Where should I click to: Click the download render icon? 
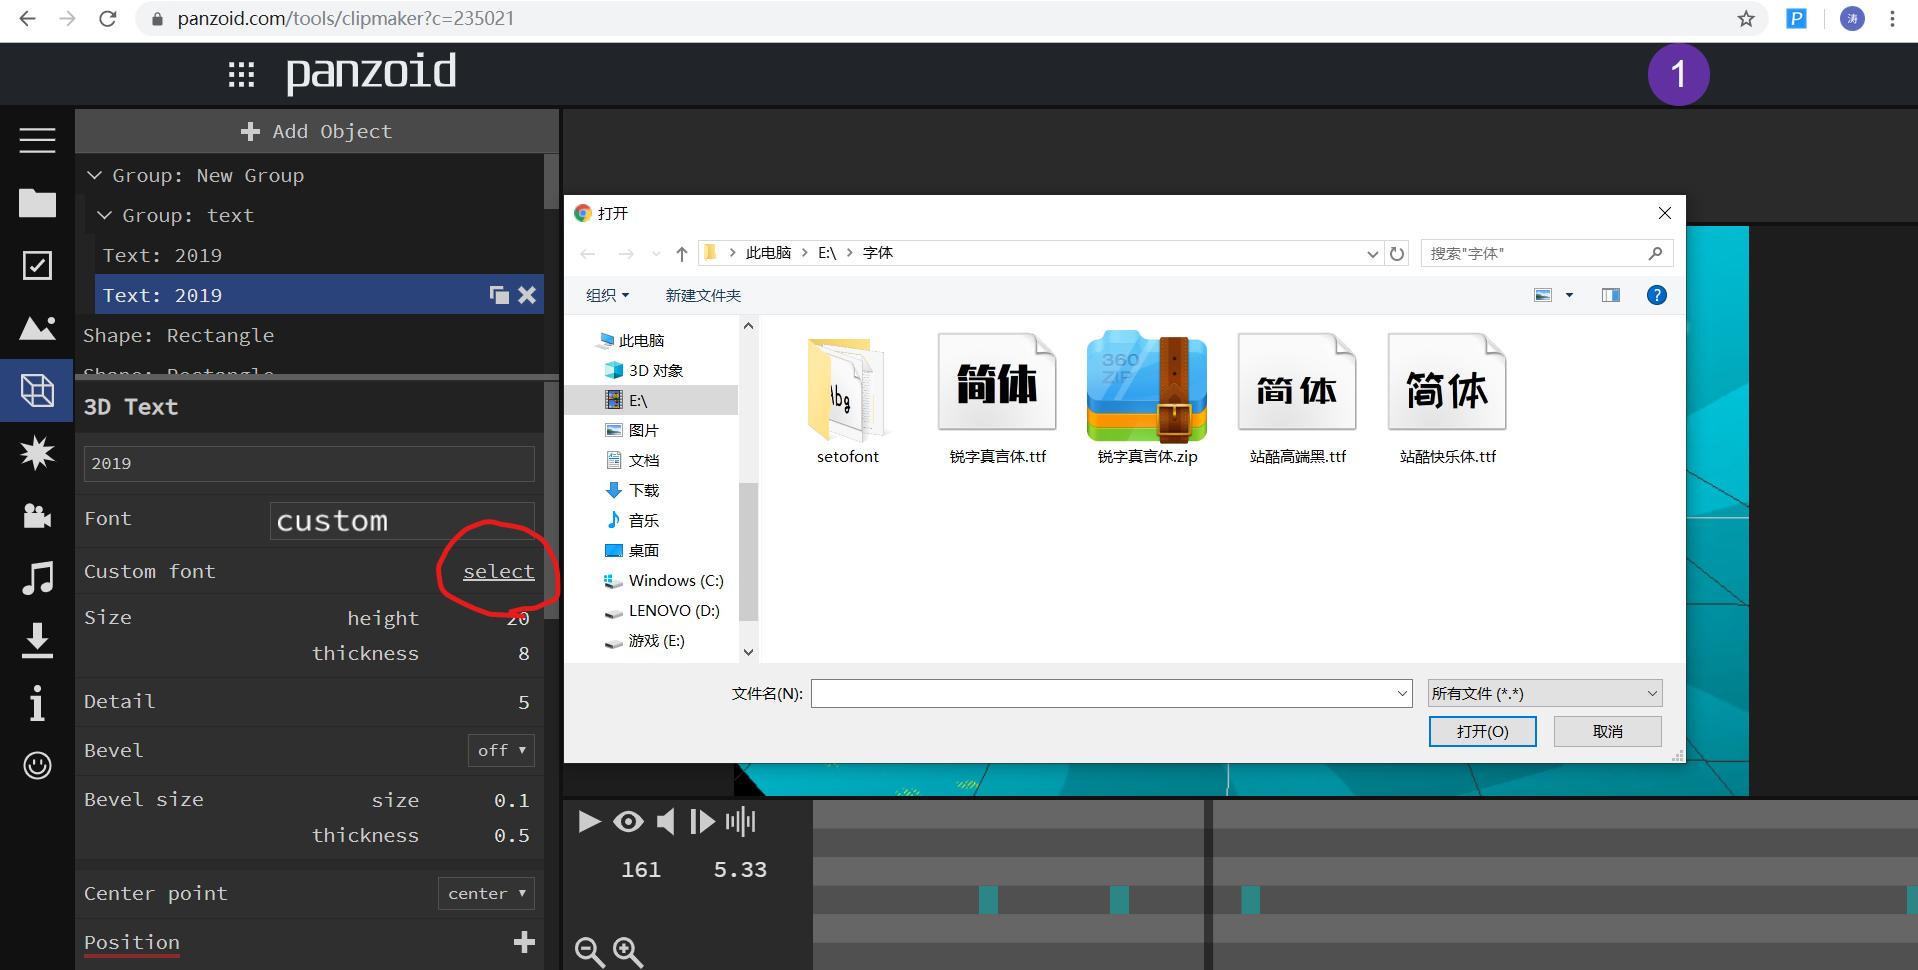coord(37,640)
